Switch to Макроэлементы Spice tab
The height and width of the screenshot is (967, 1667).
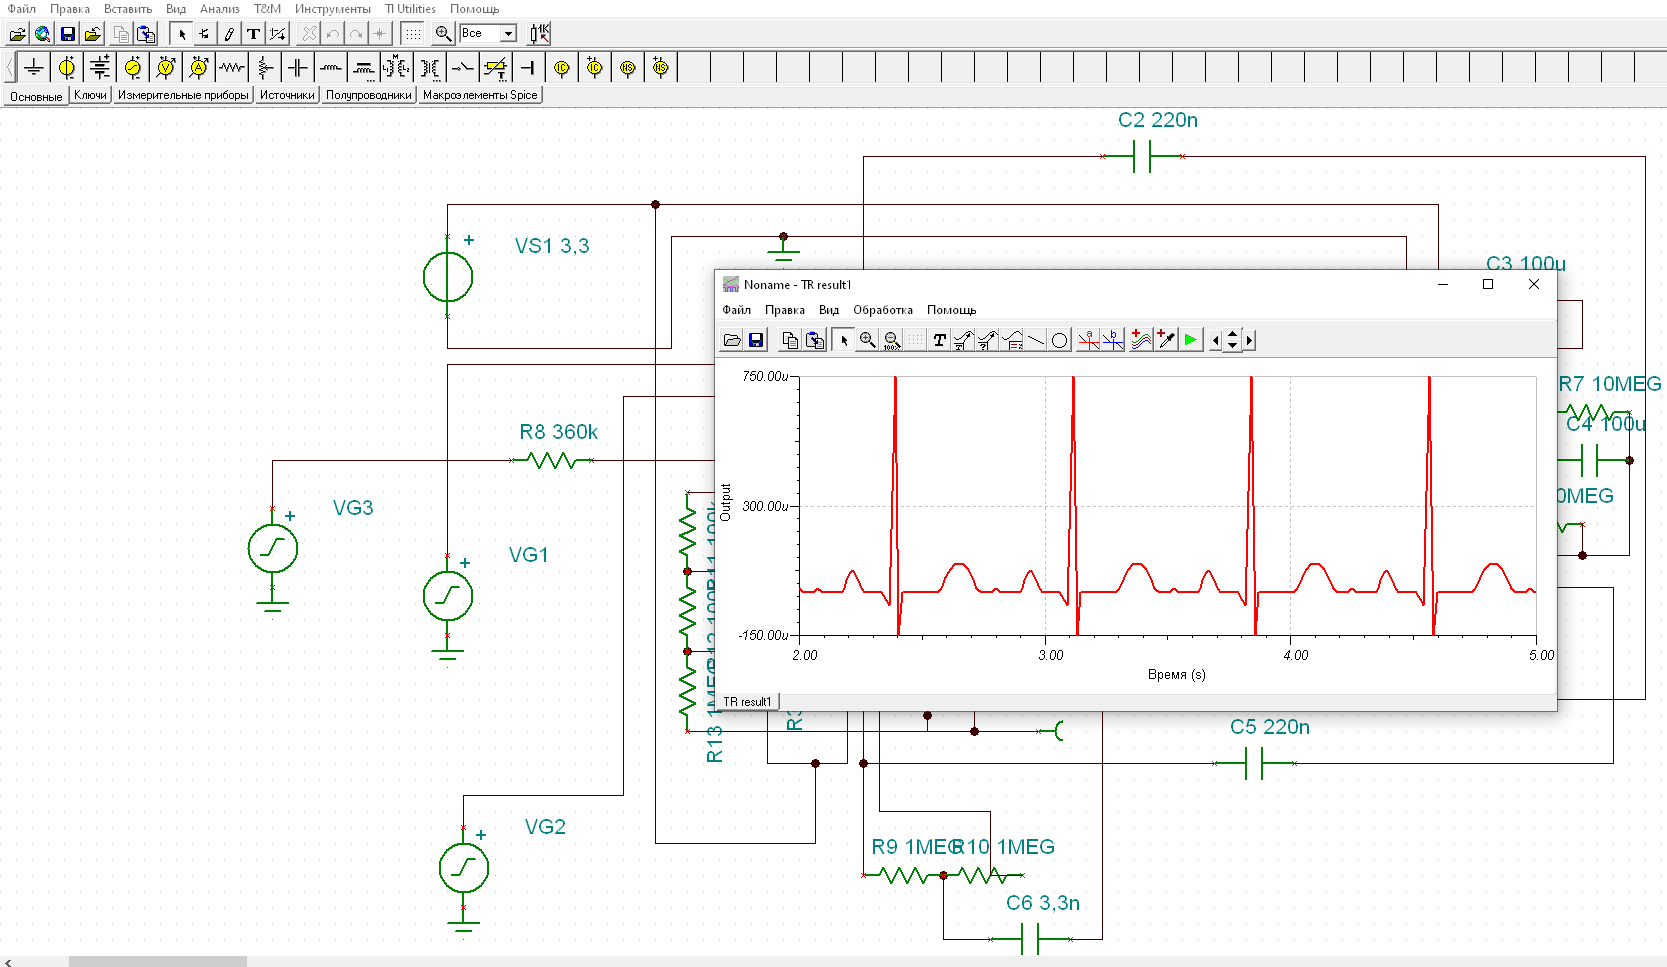(480, 95)
